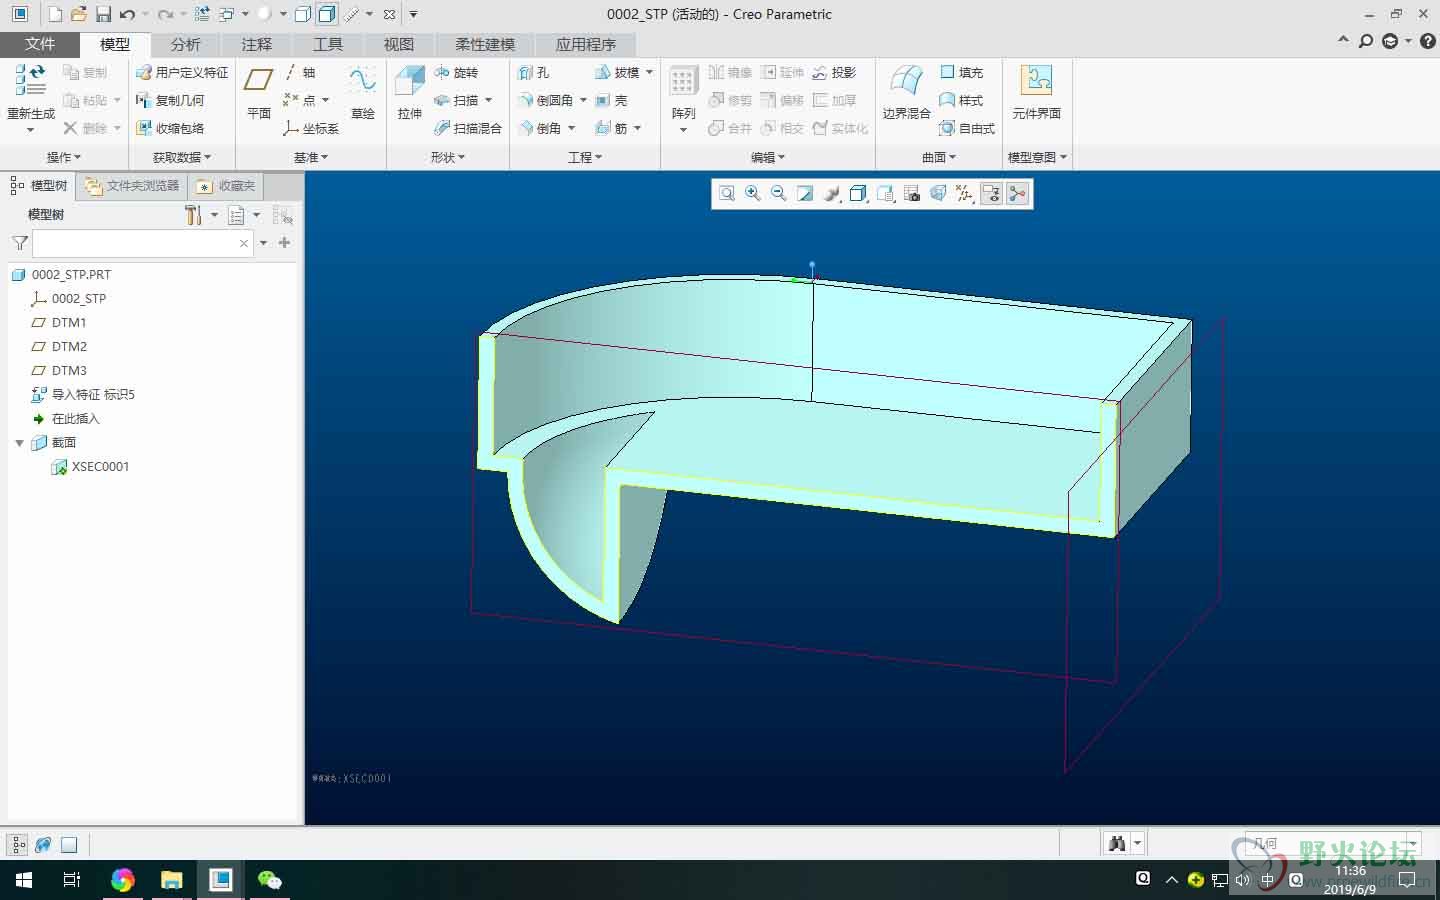The image size is (1440, 900).
Task: Expand the 工程 (Engineering) group dropdown
Action: coord(585,157)
